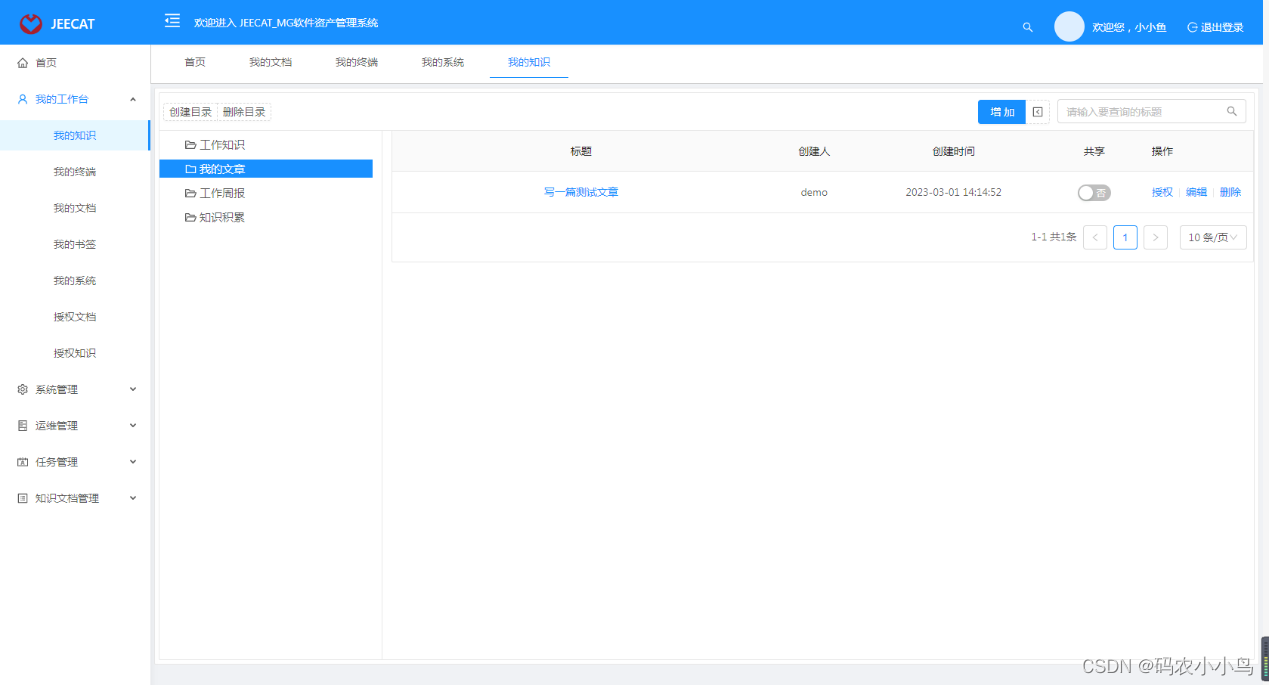Viewport: 1269px width, 685px height.
Task: Click the 任务管理 sidebar icon
Action: tap(22, 462)
